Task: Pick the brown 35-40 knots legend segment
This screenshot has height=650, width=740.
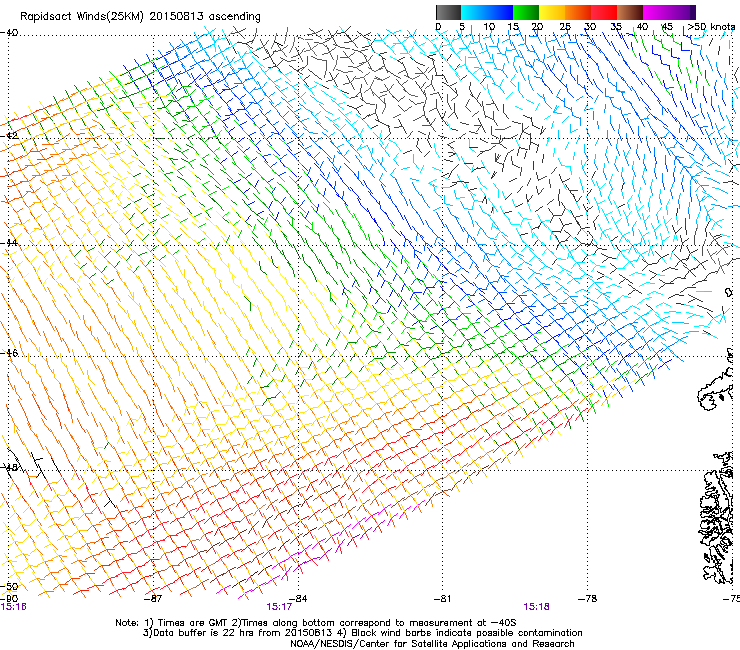Action: pos(630,12)
